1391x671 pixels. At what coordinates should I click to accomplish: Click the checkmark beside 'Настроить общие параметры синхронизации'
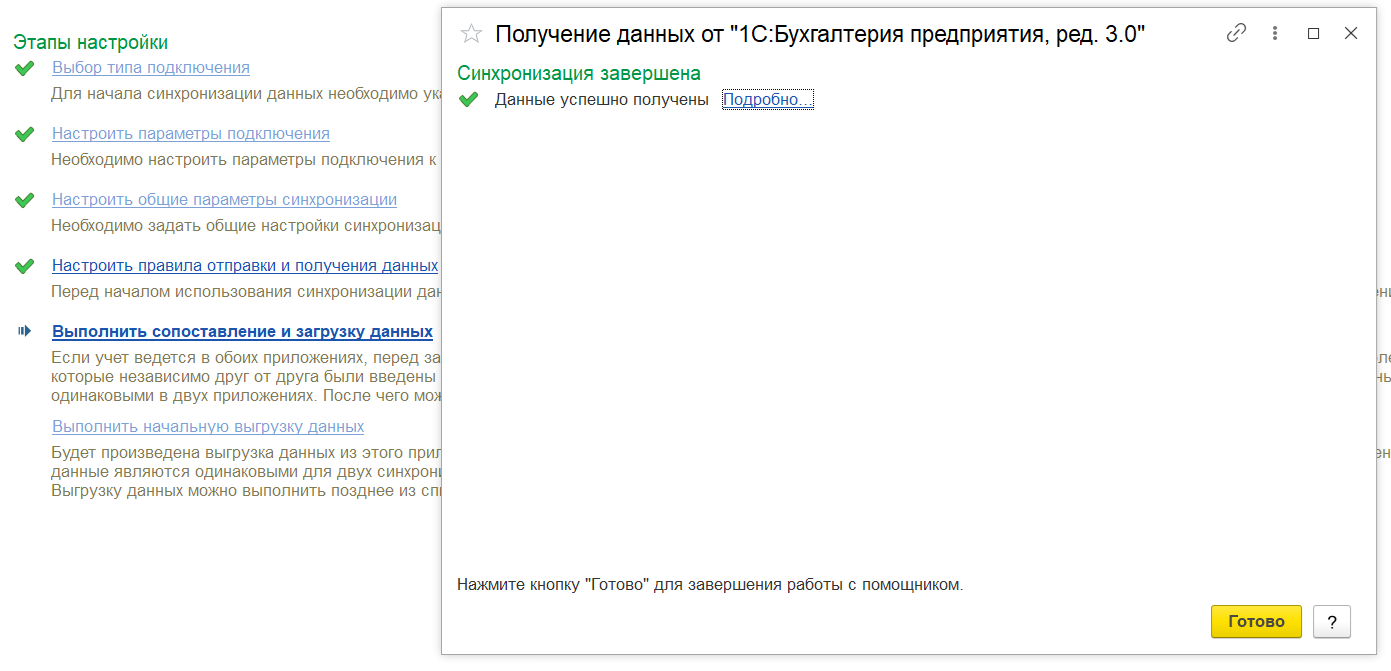(x=25, y=201)
